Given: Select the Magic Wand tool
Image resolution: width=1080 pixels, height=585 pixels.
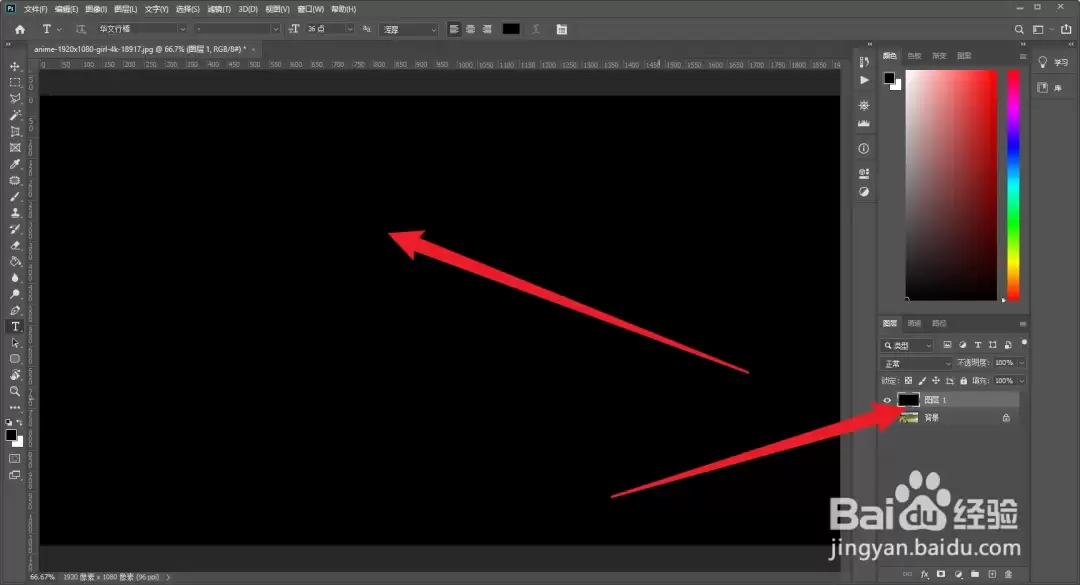Looking at the screenshot, I should point(14,115).
